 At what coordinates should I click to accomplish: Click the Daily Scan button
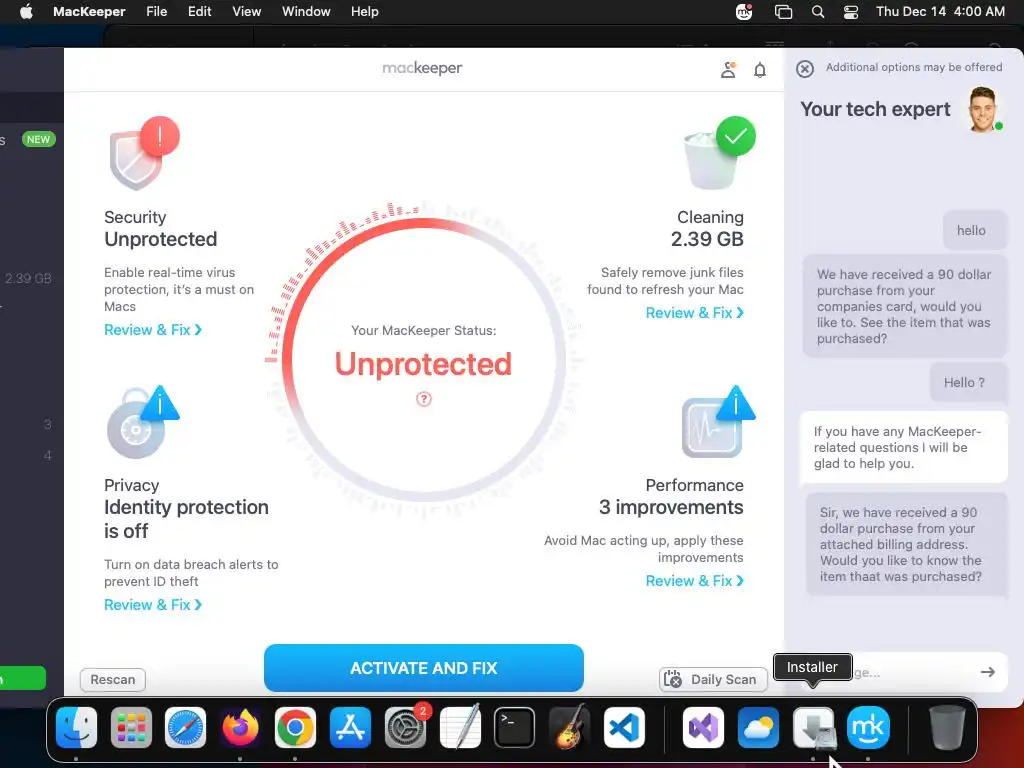coord(713,679)
